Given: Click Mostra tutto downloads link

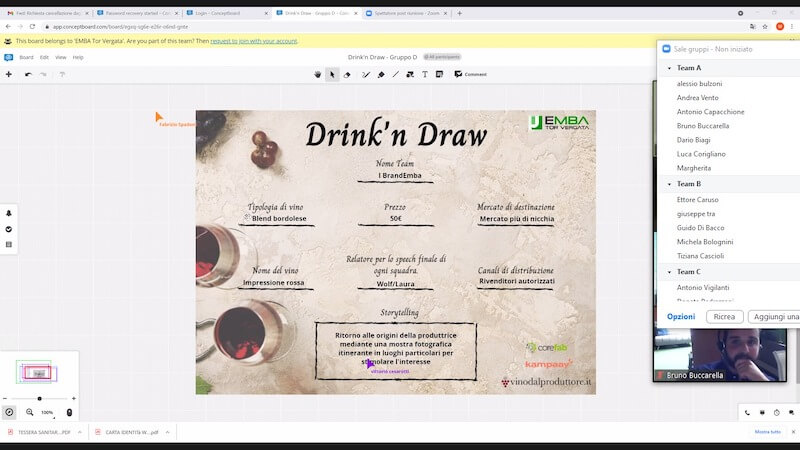Looking at the screenshot, I should click(767, 432).
